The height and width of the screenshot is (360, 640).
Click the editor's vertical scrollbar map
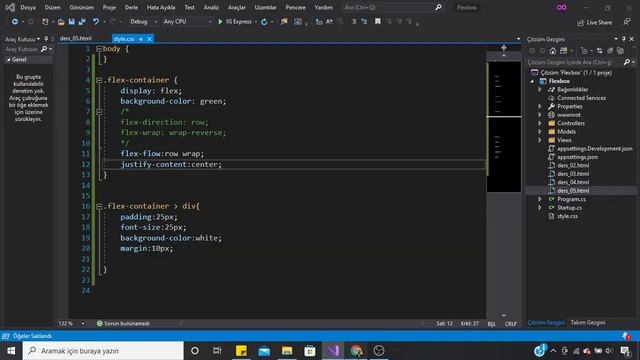[504, 127]
